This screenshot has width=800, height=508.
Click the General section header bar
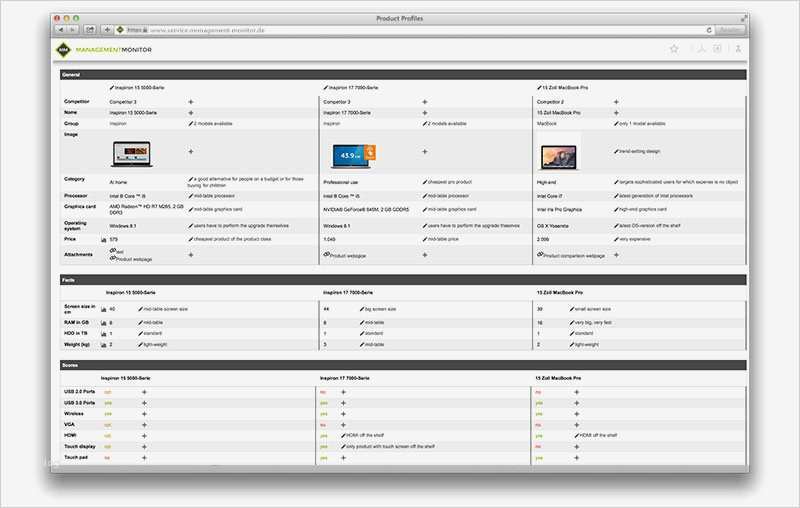pos(403,75)
